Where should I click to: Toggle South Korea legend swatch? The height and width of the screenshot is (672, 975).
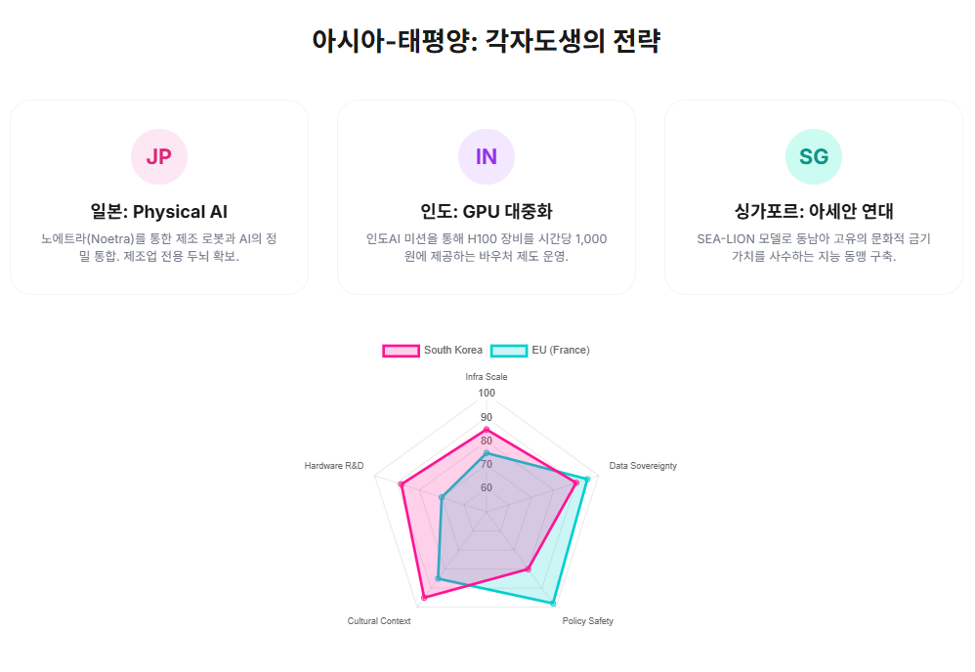click(401, 351)
